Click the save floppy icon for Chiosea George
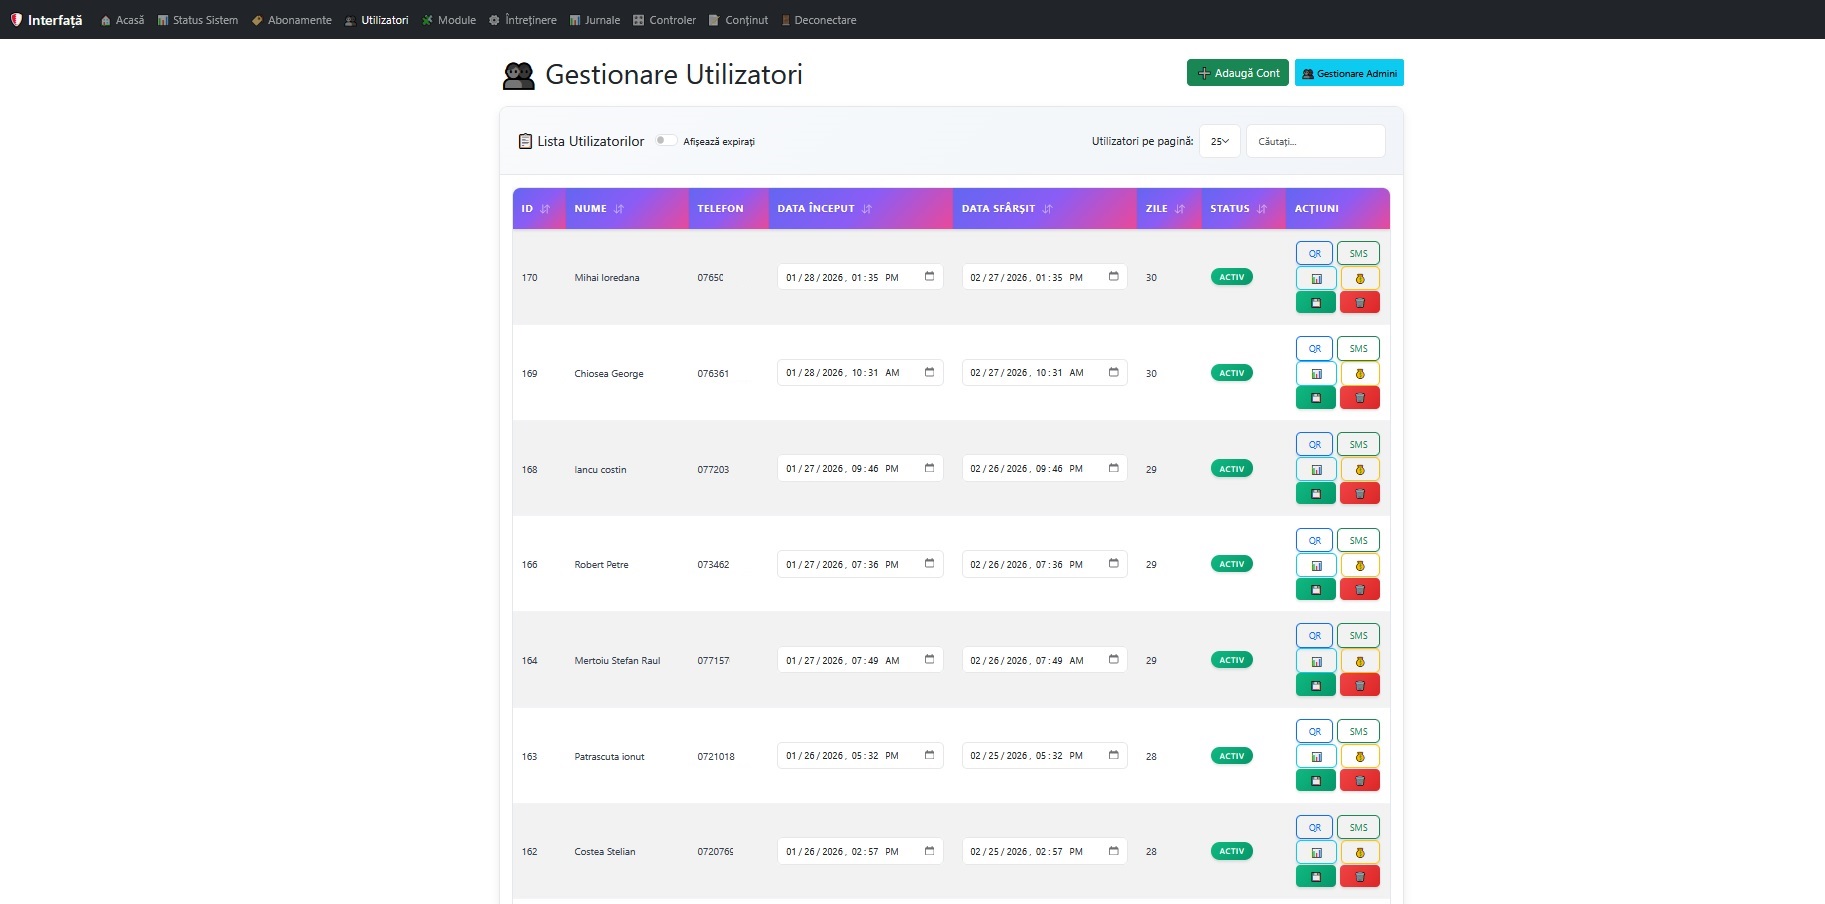 [1315, 398]
